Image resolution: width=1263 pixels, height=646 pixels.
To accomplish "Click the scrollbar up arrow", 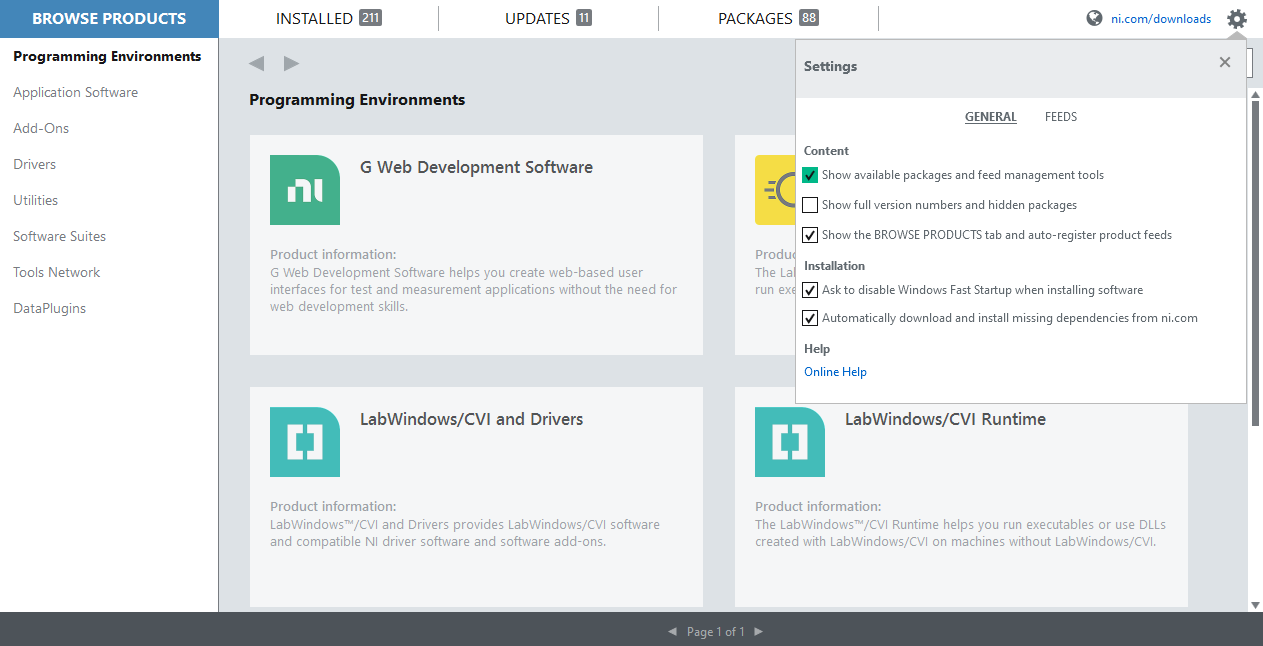I will click(1256, 93).
